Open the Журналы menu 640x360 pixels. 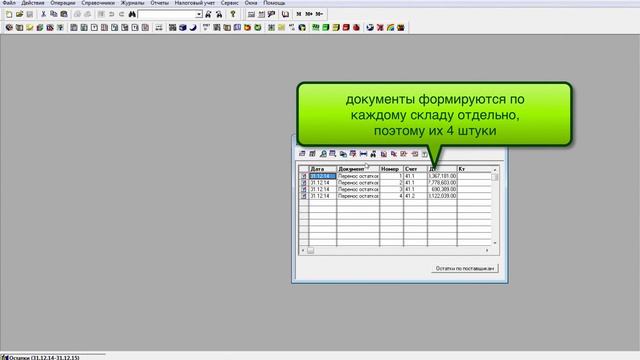(132, 3)
